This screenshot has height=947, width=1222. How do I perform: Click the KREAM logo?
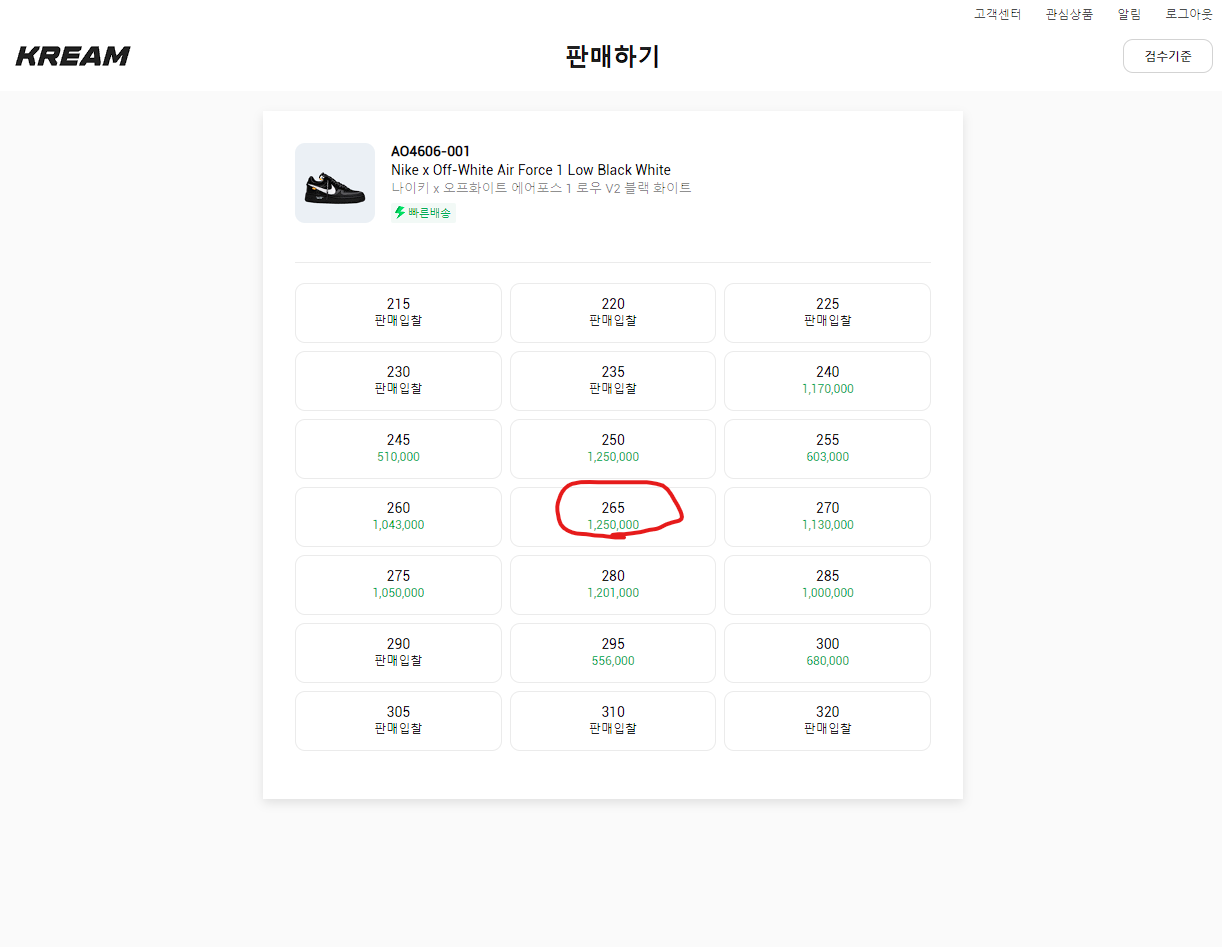[73, 56]
